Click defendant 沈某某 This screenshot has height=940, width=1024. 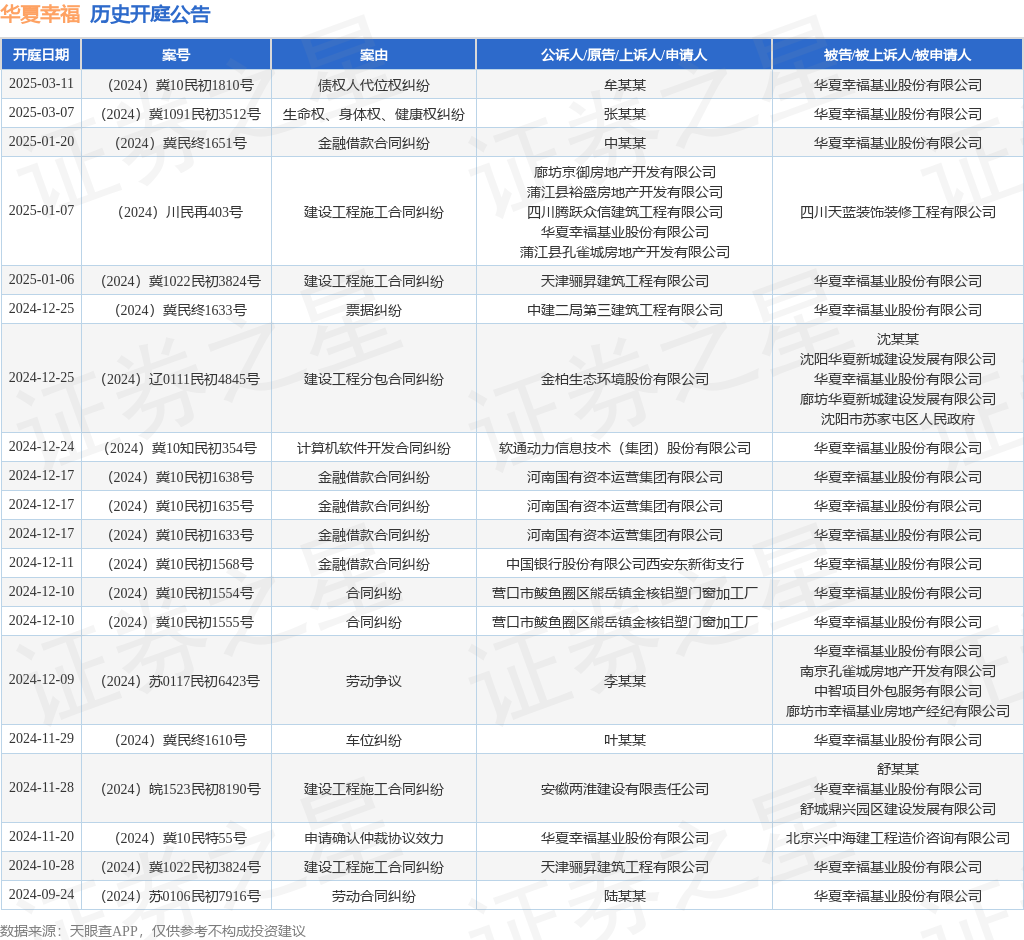tap(897, 339)
